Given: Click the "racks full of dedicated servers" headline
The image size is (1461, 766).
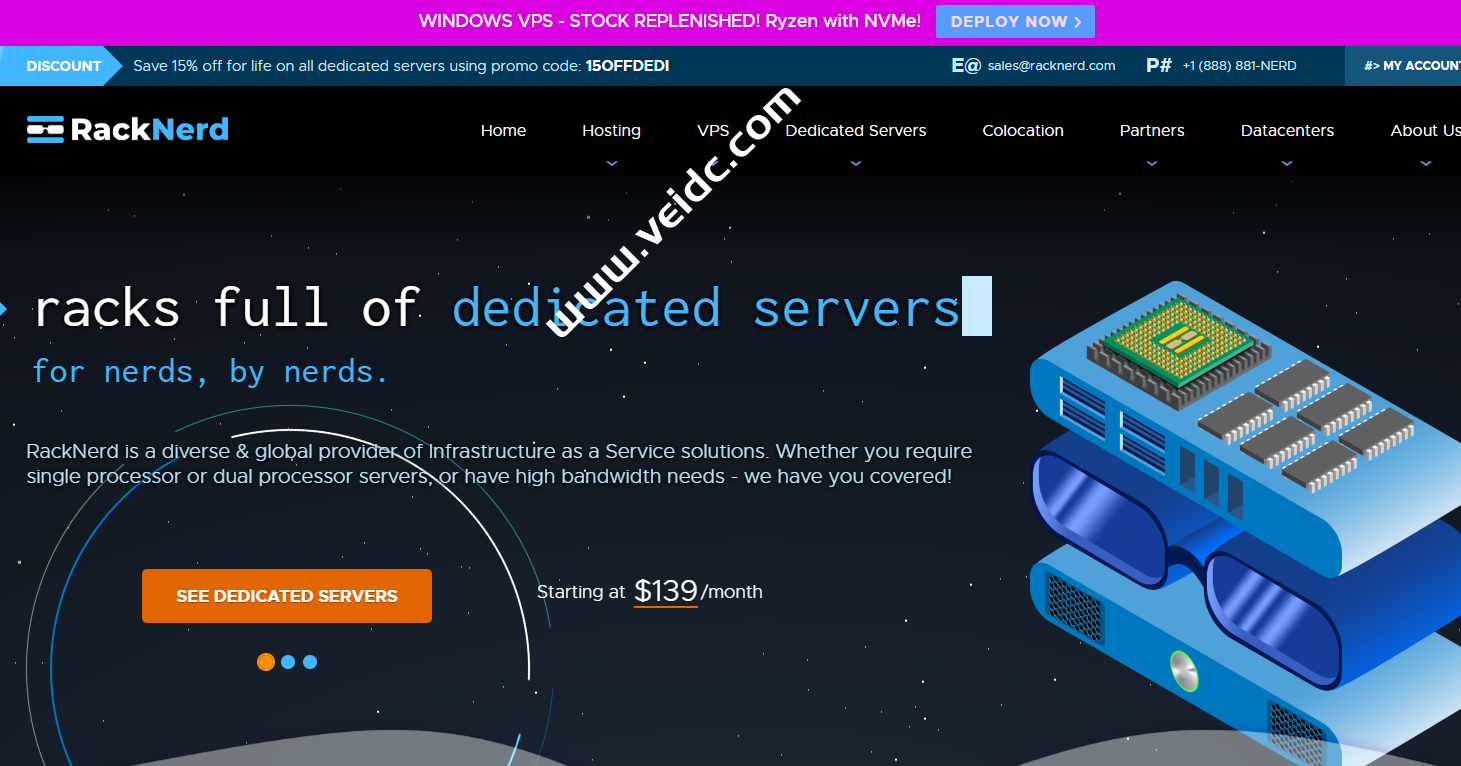Looking at the screenshot, I should point(497,308).
